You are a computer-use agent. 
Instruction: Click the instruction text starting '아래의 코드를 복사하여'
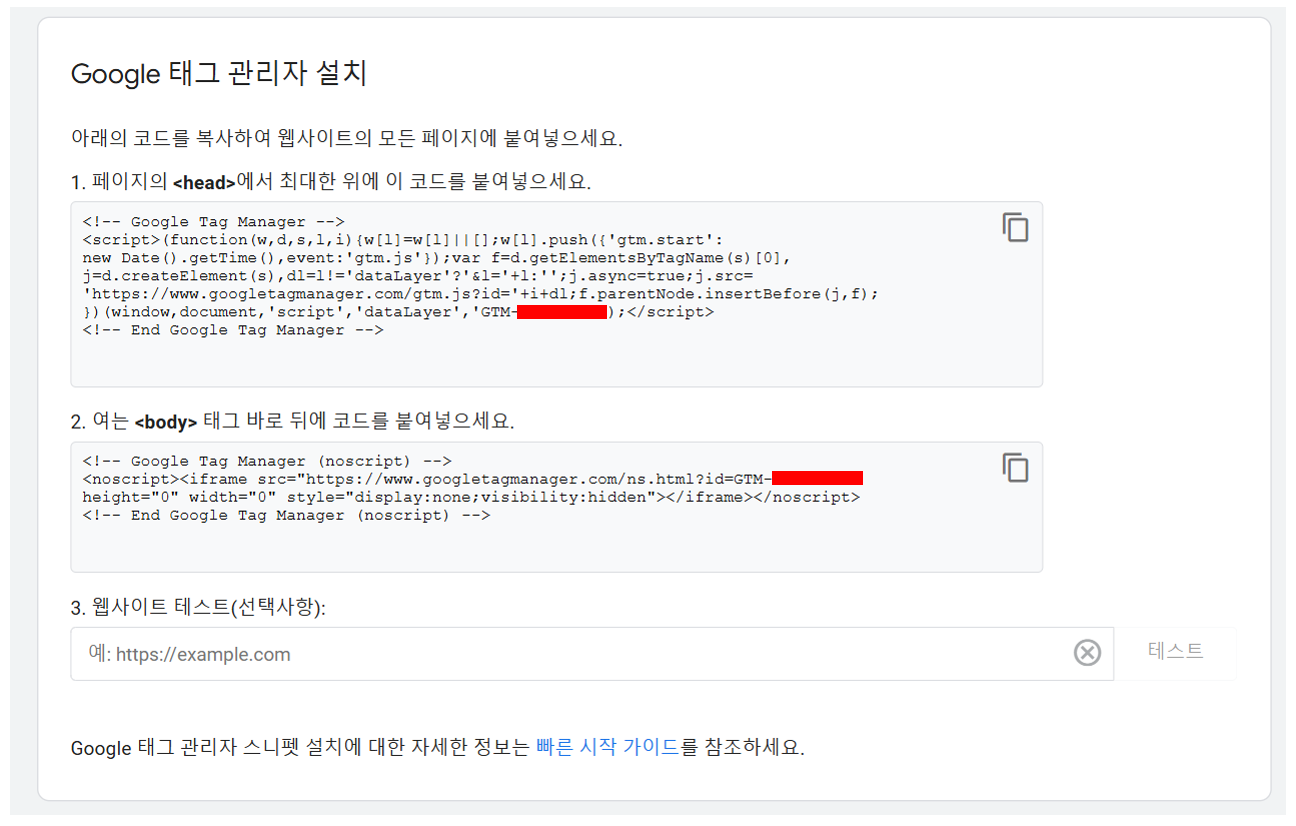pos(347,138)
